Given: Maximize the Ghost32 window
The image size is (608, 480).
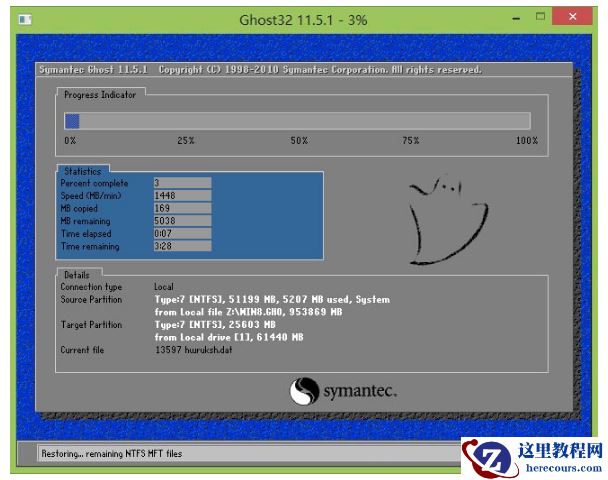Looking at the screenshot, I should tap(541, 17).
